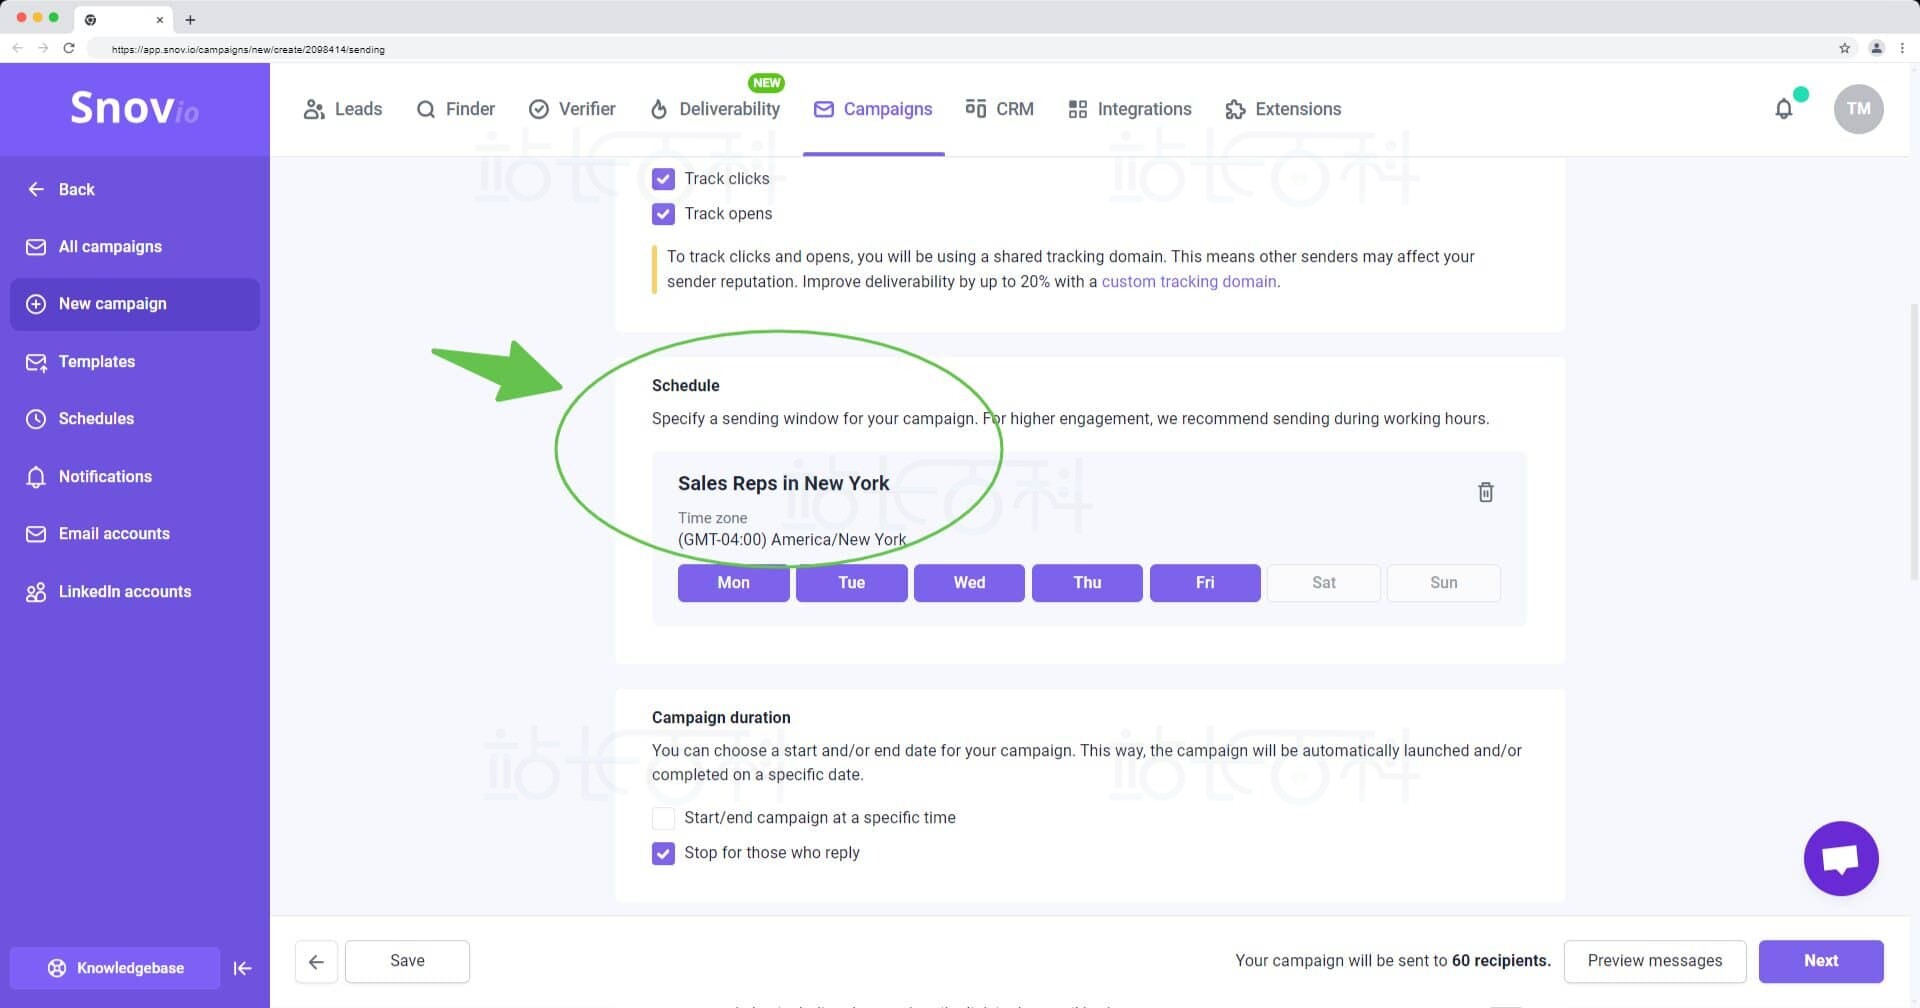Open the CRM section
The image size is (1920, 1008).
(999, 109)
